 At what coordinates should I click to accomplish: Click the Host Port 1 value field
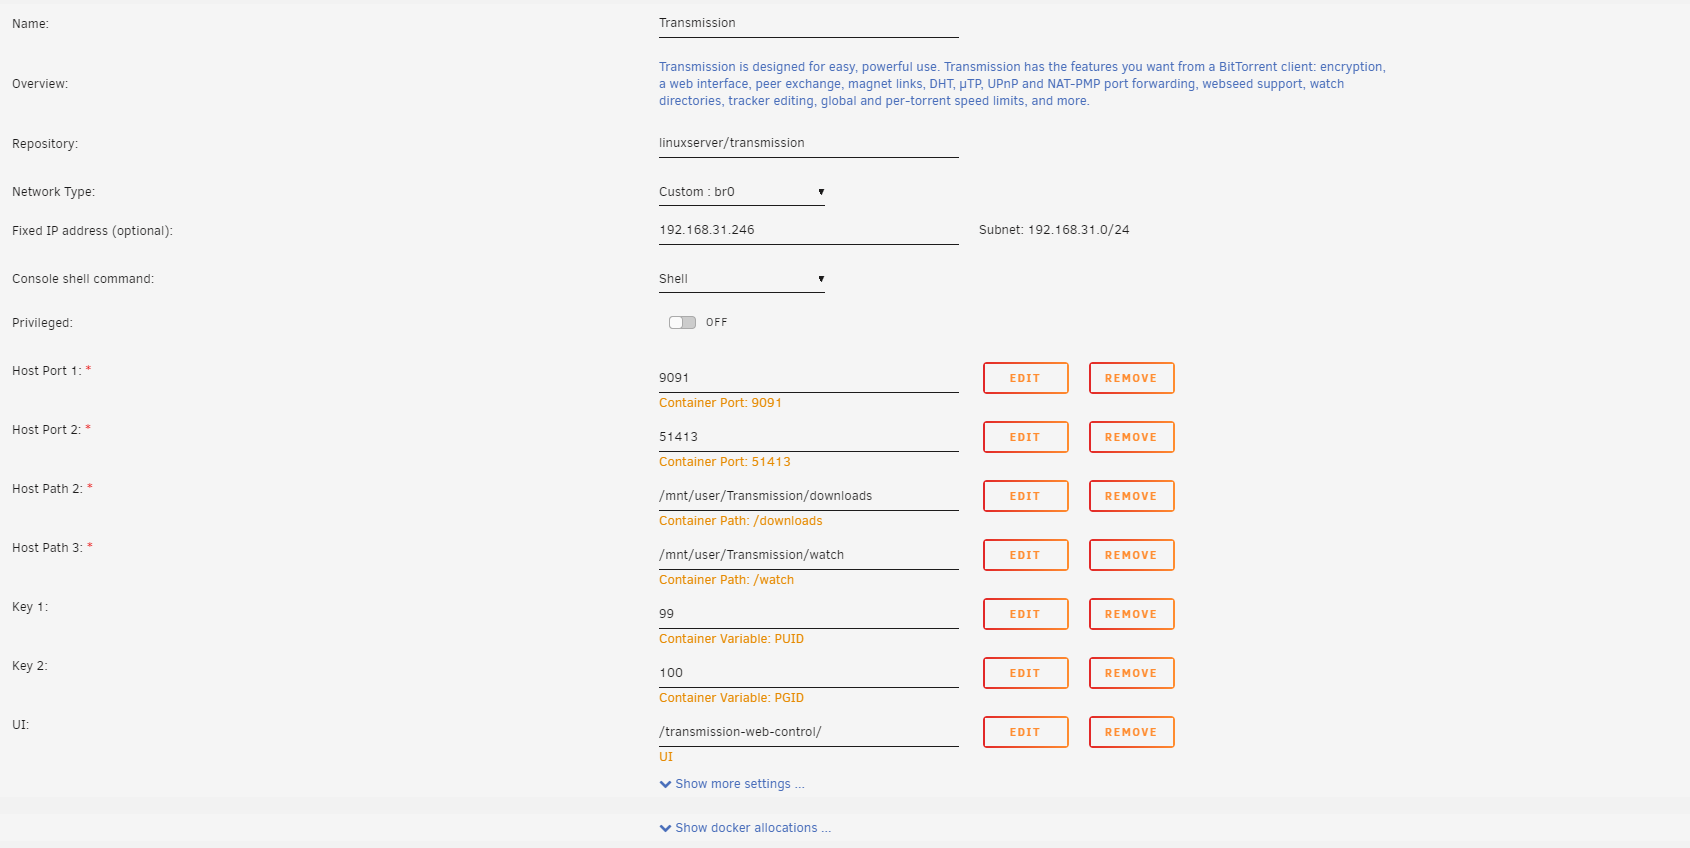pos(808,378)
